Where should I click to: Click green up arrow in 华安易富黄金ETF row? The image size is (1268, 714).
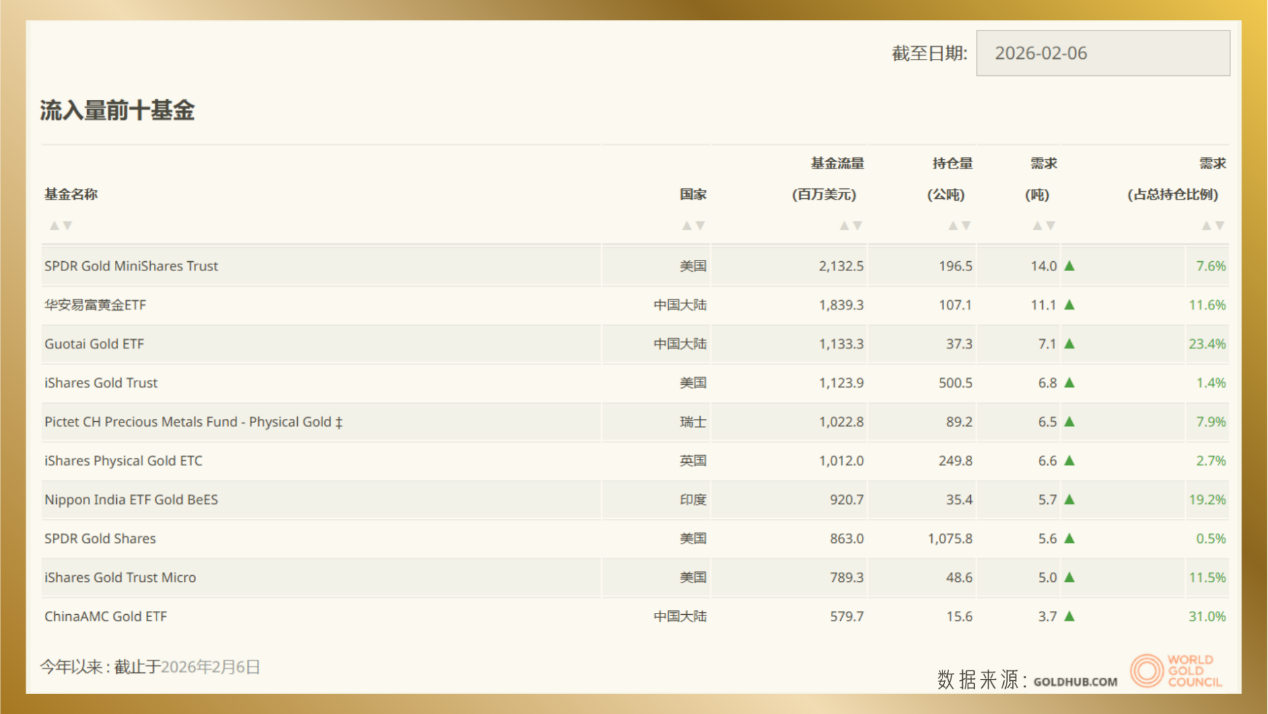click(1069, 305)
